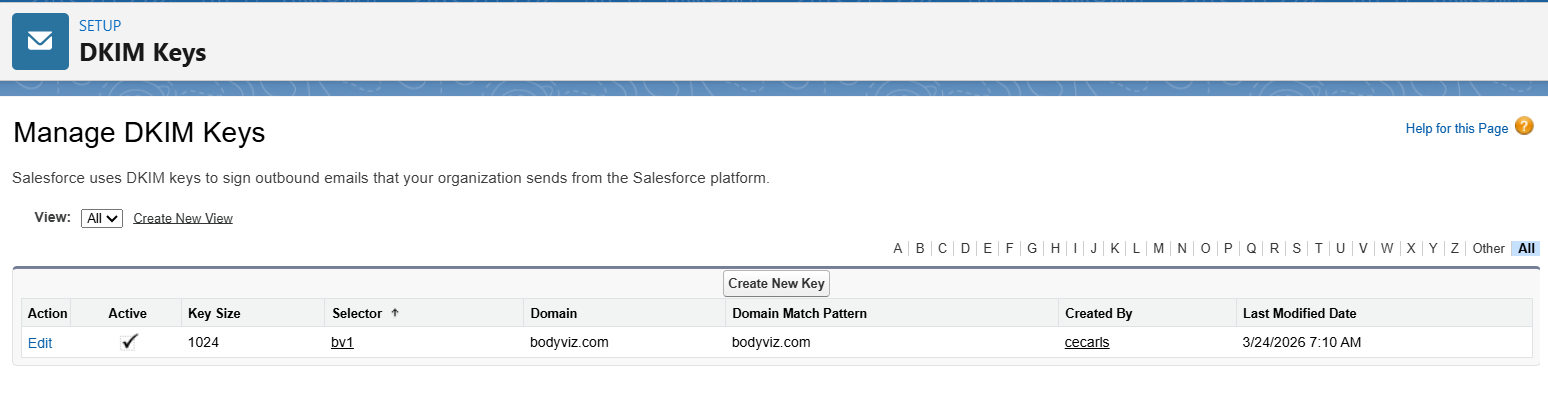
Task: Click bodyviz.com in Domain Match Pattern column
Action: (771, 342)
